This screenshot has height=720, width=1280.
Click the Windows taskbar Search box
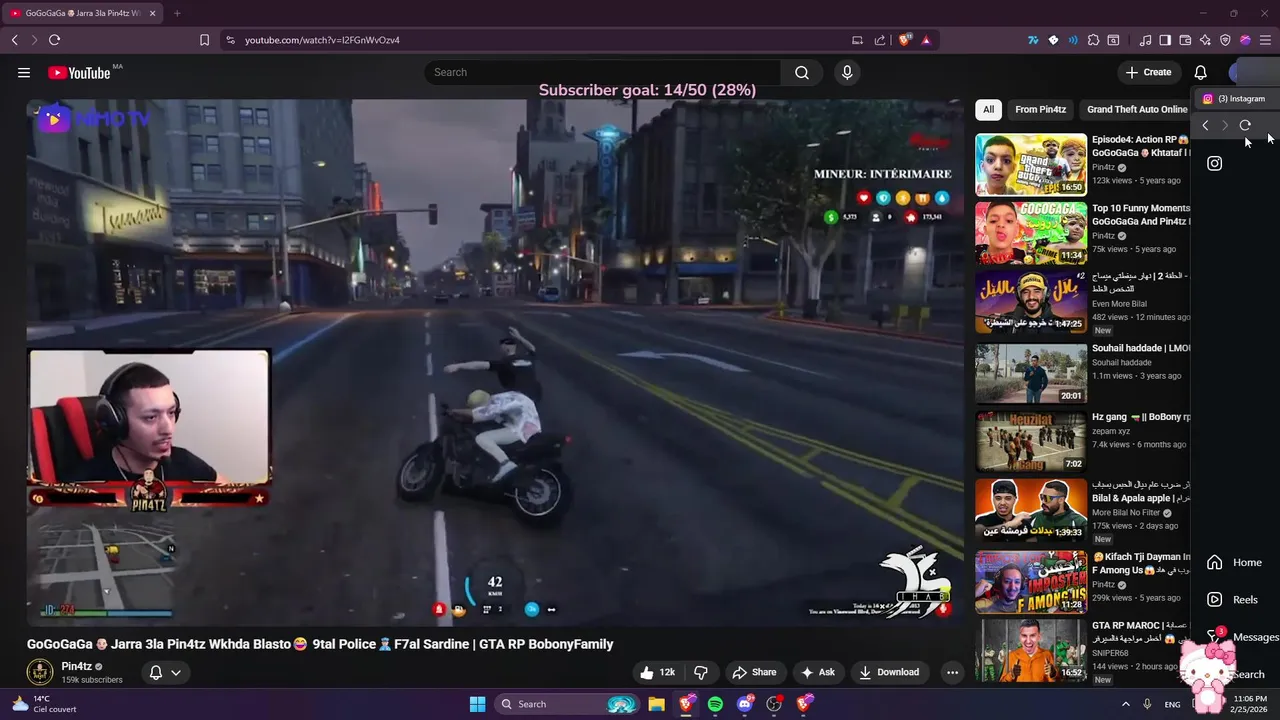566,704
